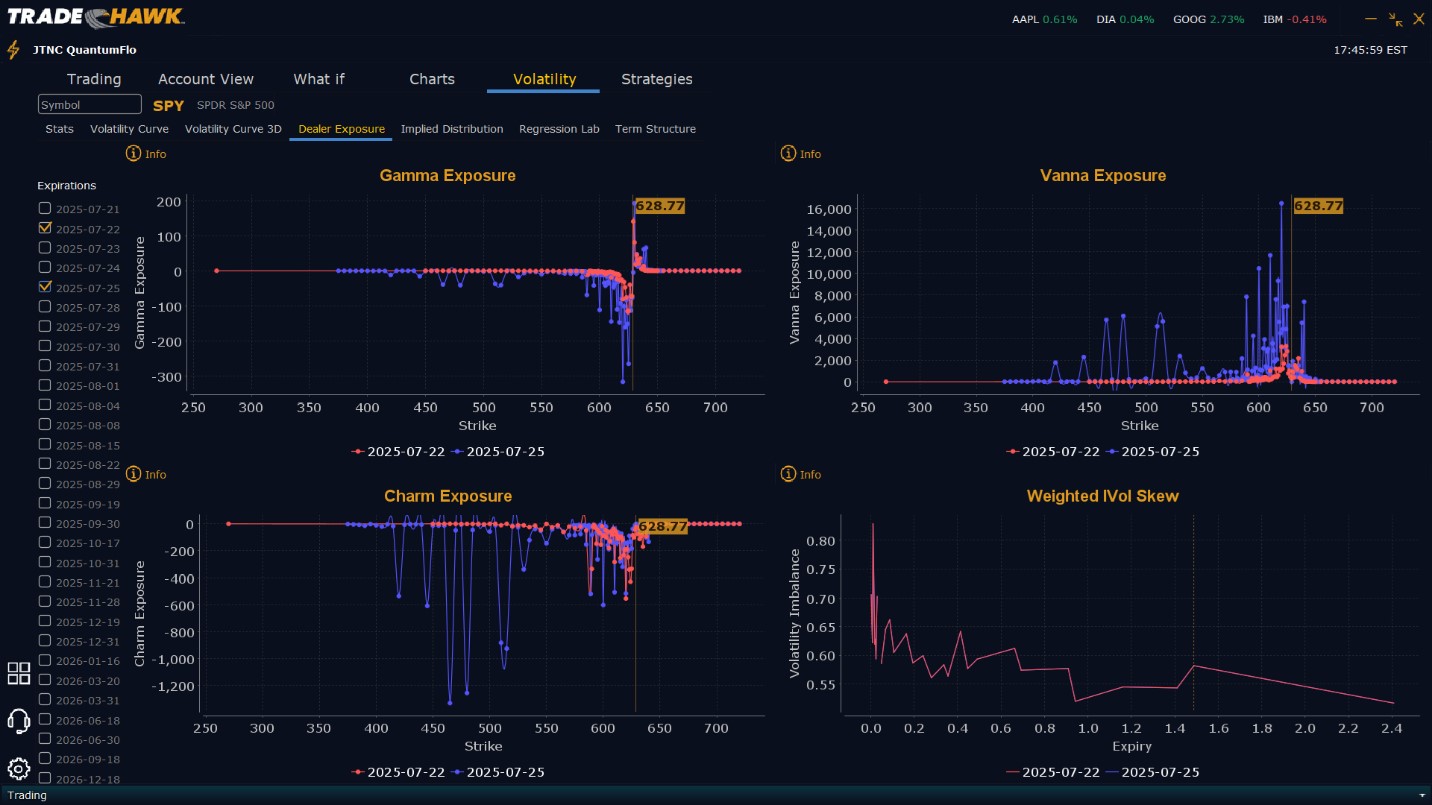Open the grid layout icon in left sidebar
The width and height of the screenshot is (1432, 805).
point(19,673)
